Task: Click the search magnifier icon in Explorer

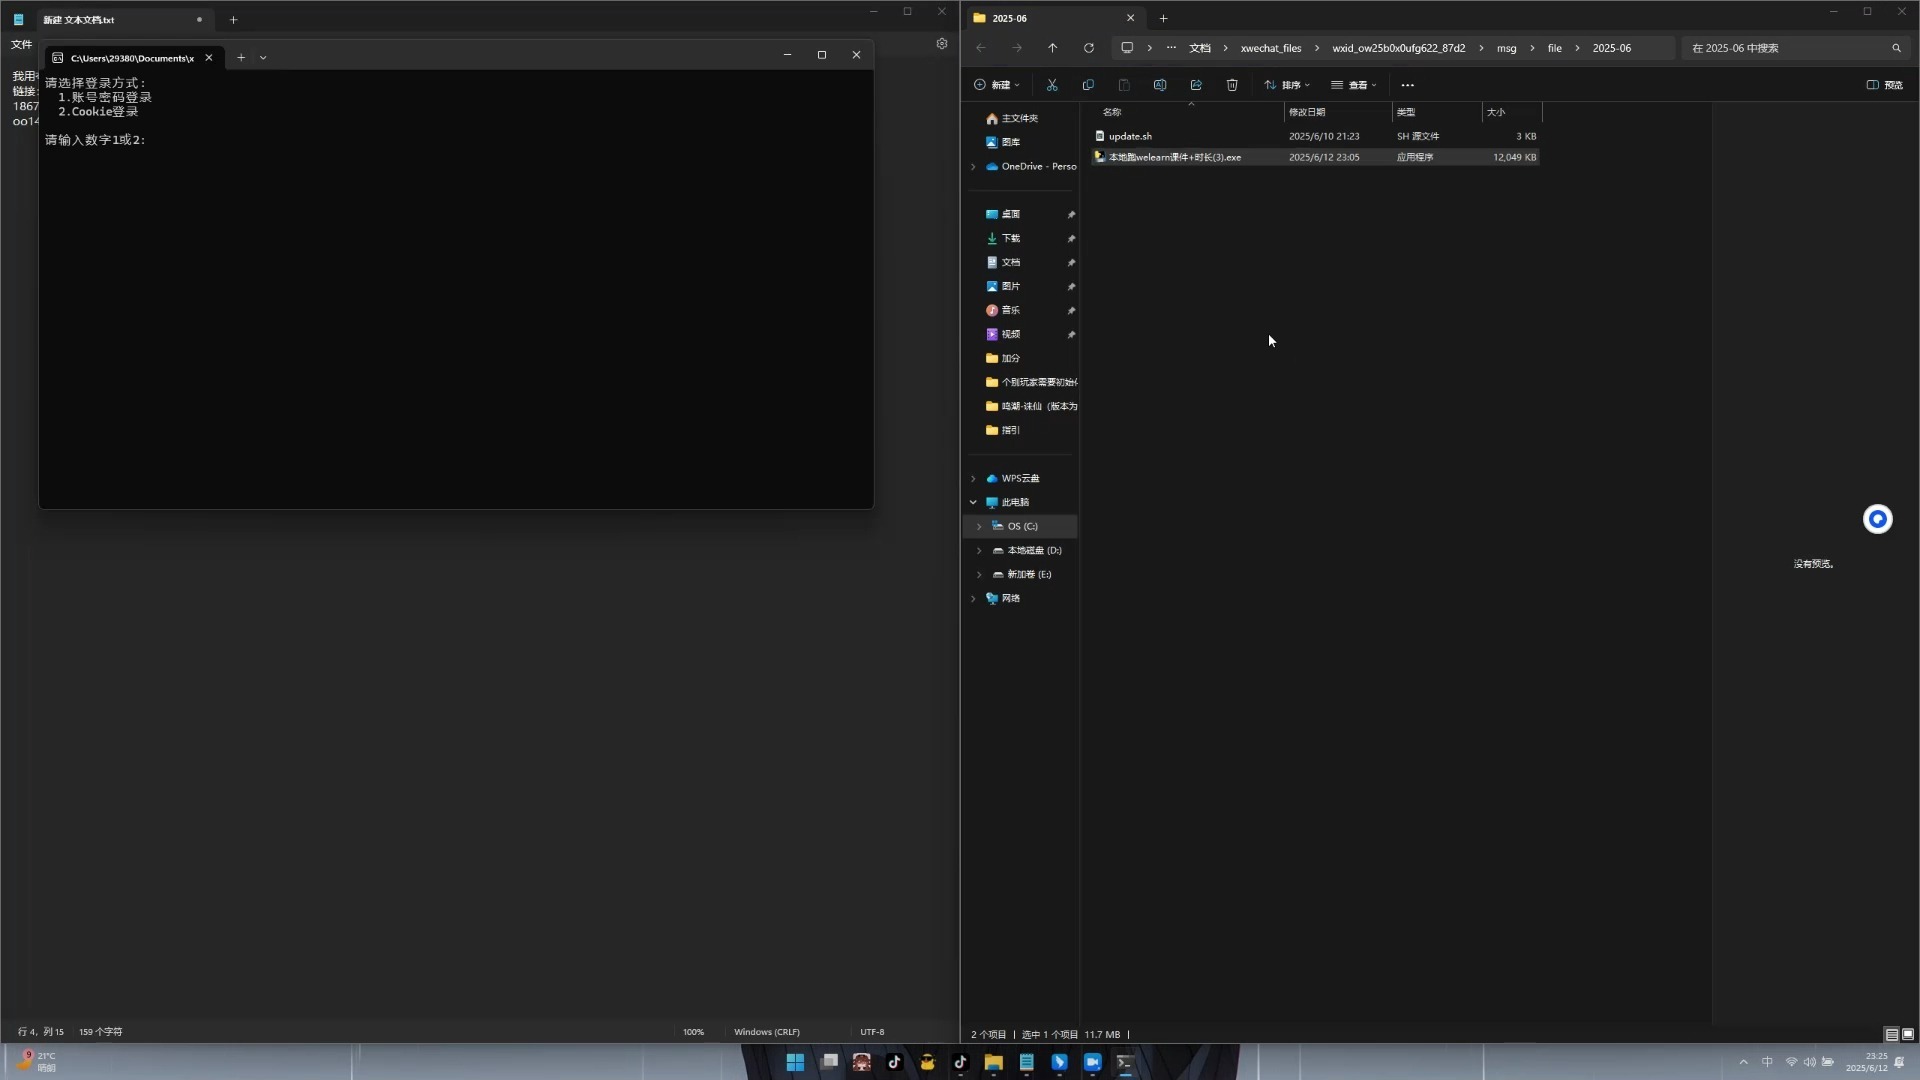Action: (x=1896, y=48)
